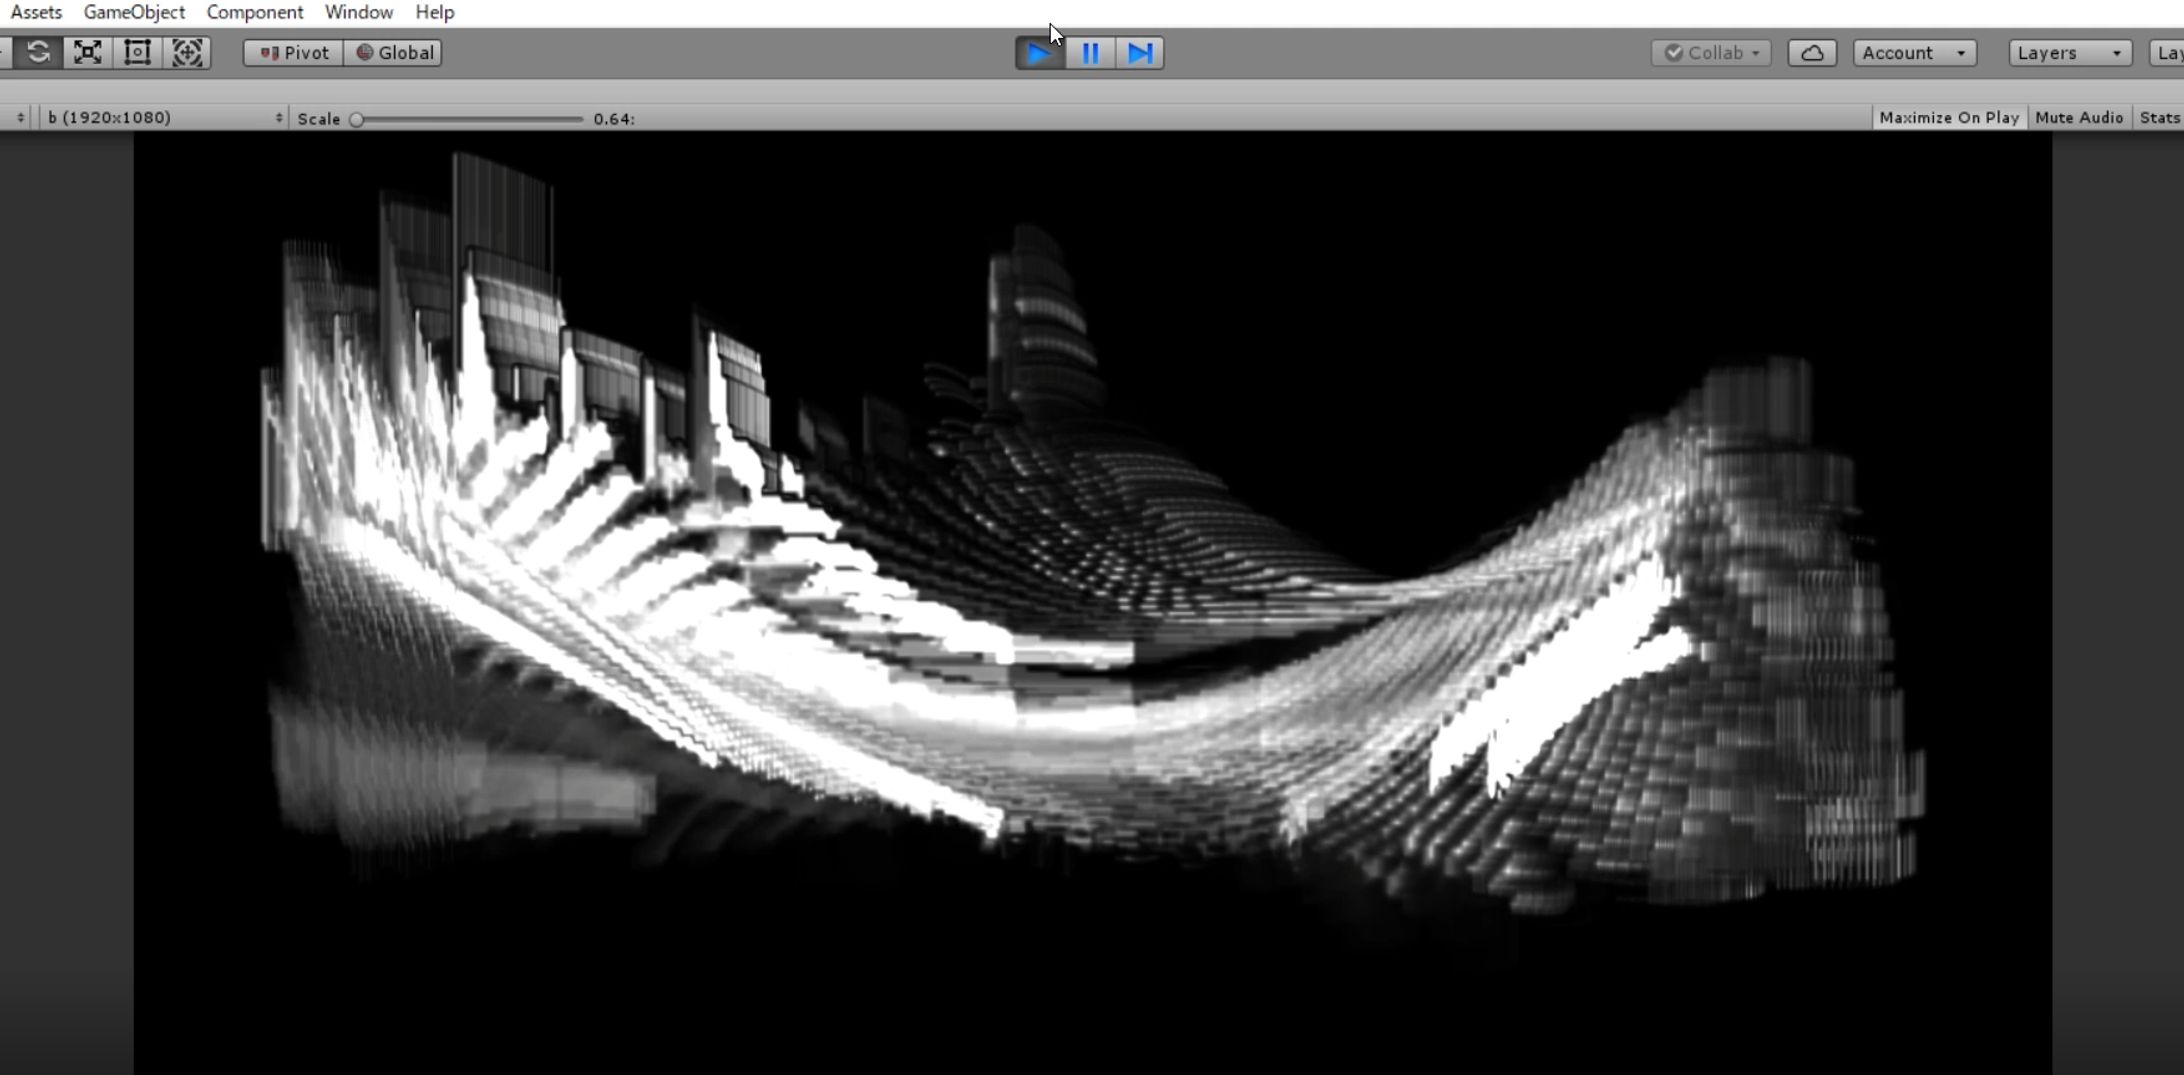Viewport: 2184px width, 1075px height.
Task: Step forward one frame
Action: (x=1140, y=53)
